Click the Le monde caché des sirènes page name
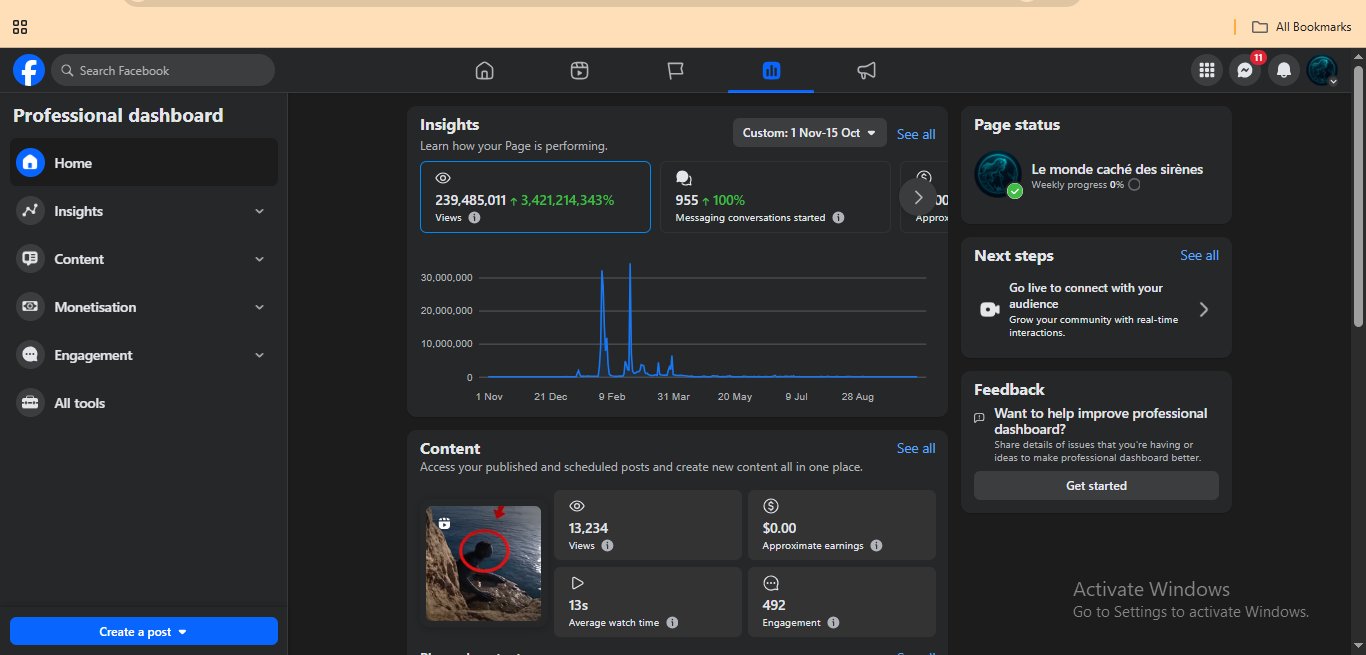Screen dimensions: 1366x655 pyautogui.click(x=1117, y=169)
